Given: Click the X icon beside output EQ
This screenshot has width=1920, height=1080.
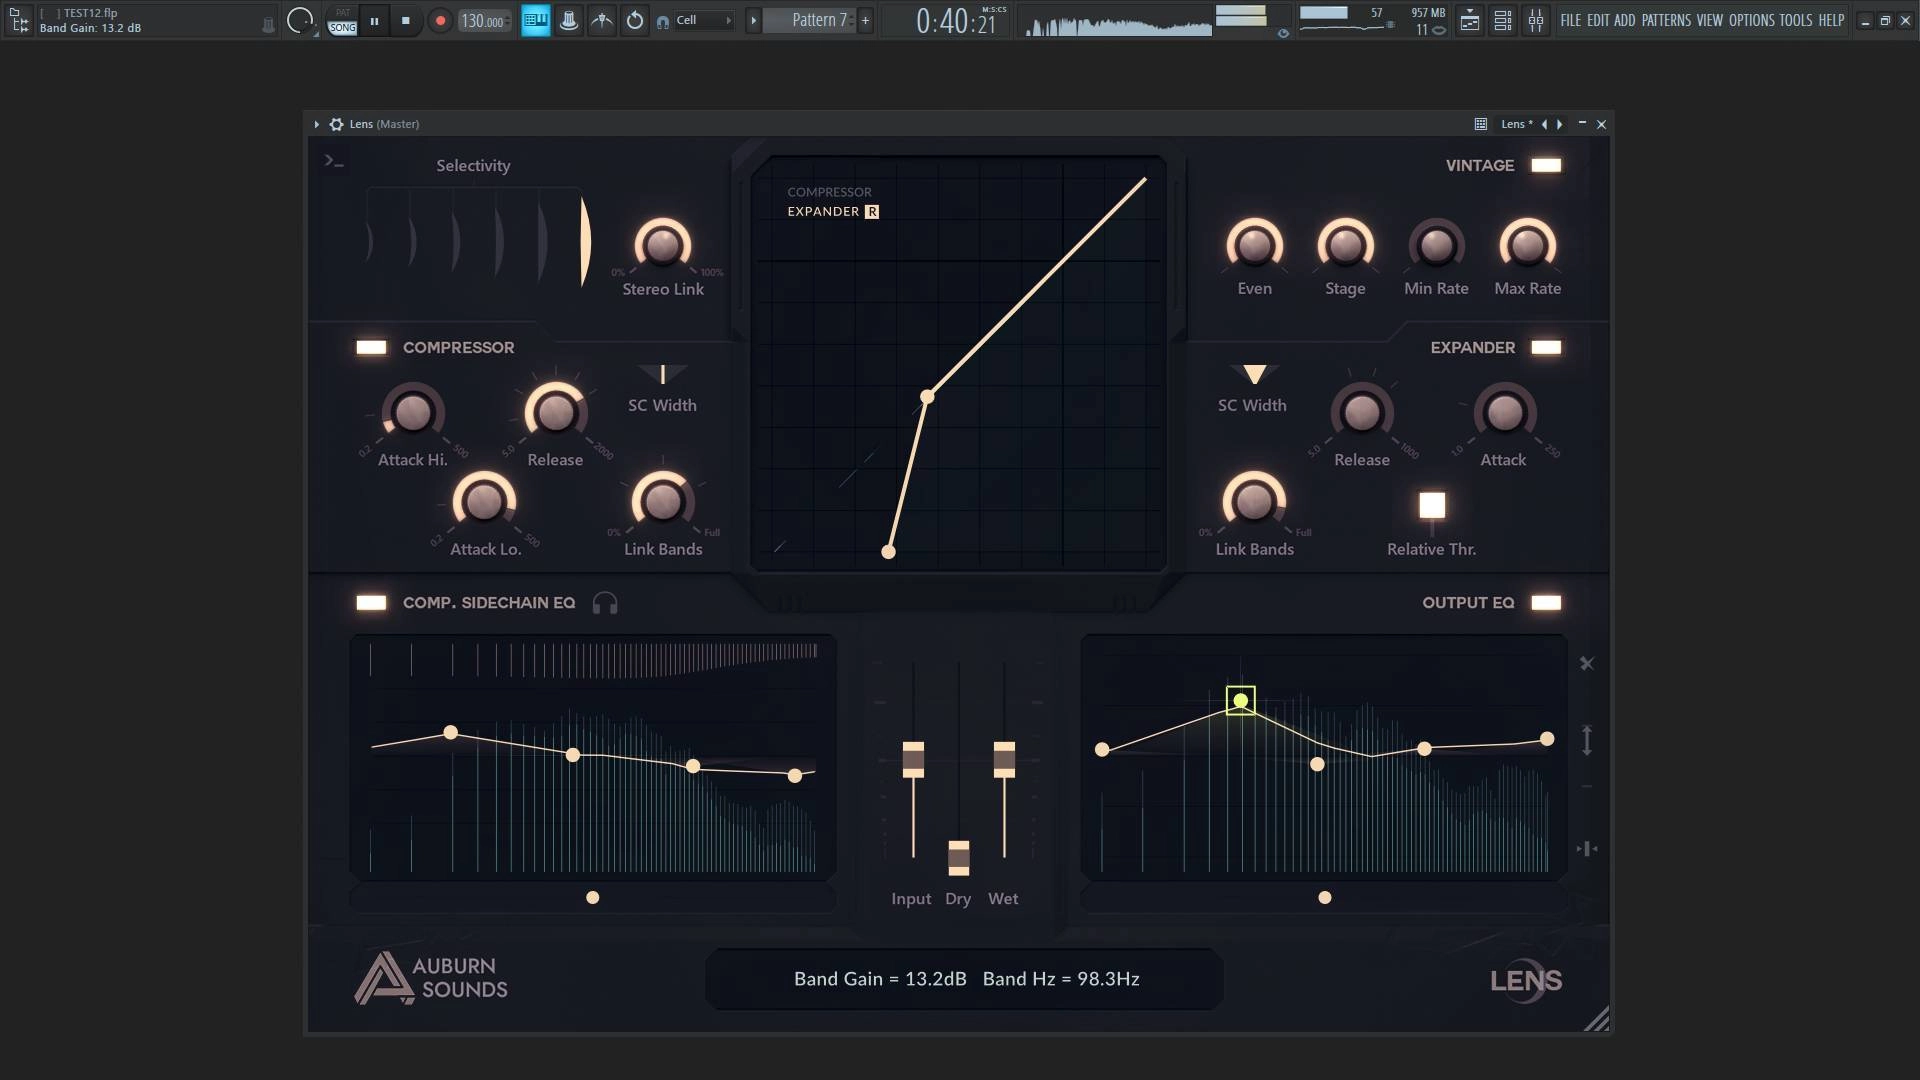Looking at the screenshot, I should [x=1587, y=663].
